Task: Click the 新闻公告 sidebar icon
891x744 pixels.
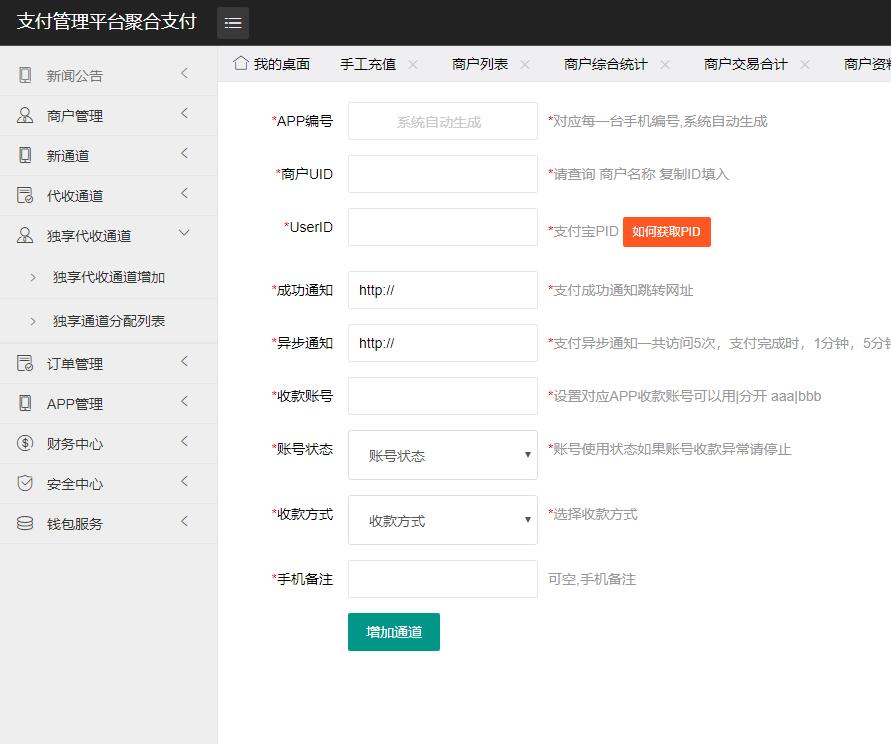Action: tap(25, 75)
